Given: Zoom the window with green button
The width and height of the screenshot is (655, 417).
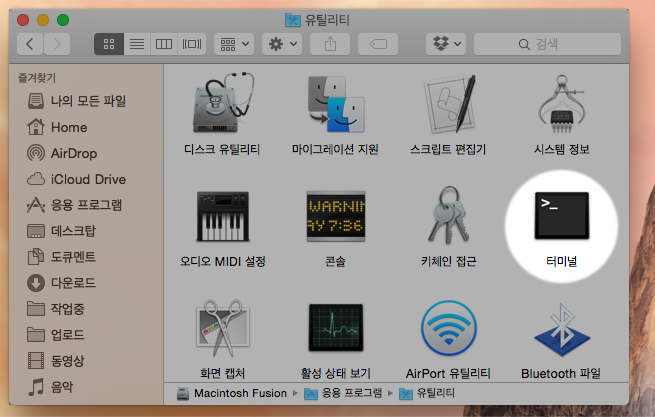Looking at the screenshot, I should [x=63, y=20].
